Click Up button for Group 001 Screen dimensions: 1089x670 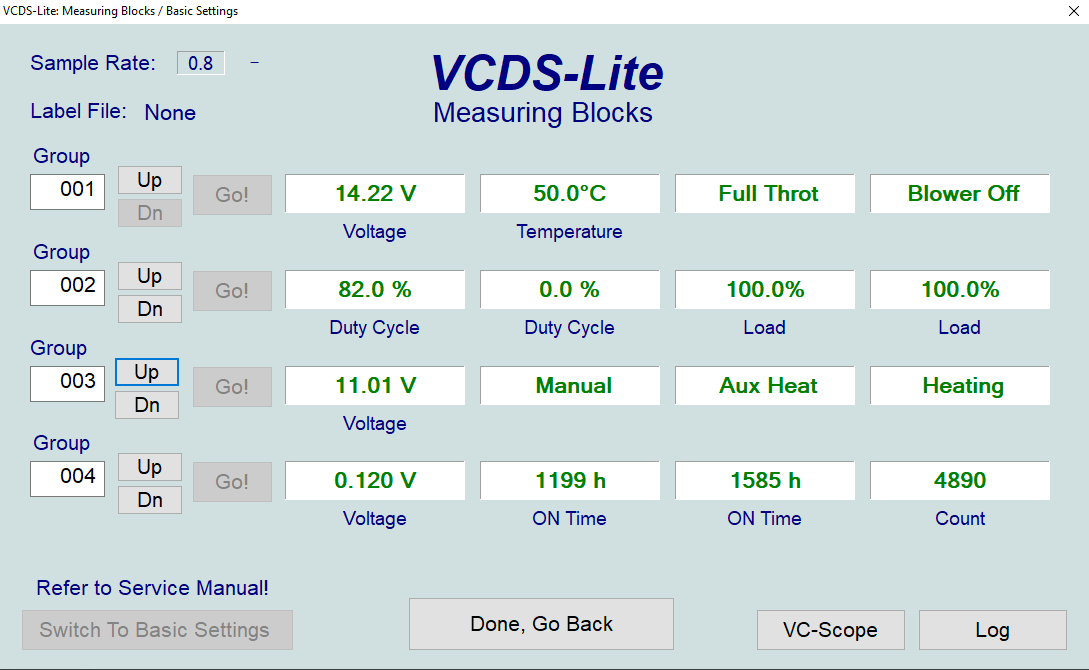tap(150, 180)
